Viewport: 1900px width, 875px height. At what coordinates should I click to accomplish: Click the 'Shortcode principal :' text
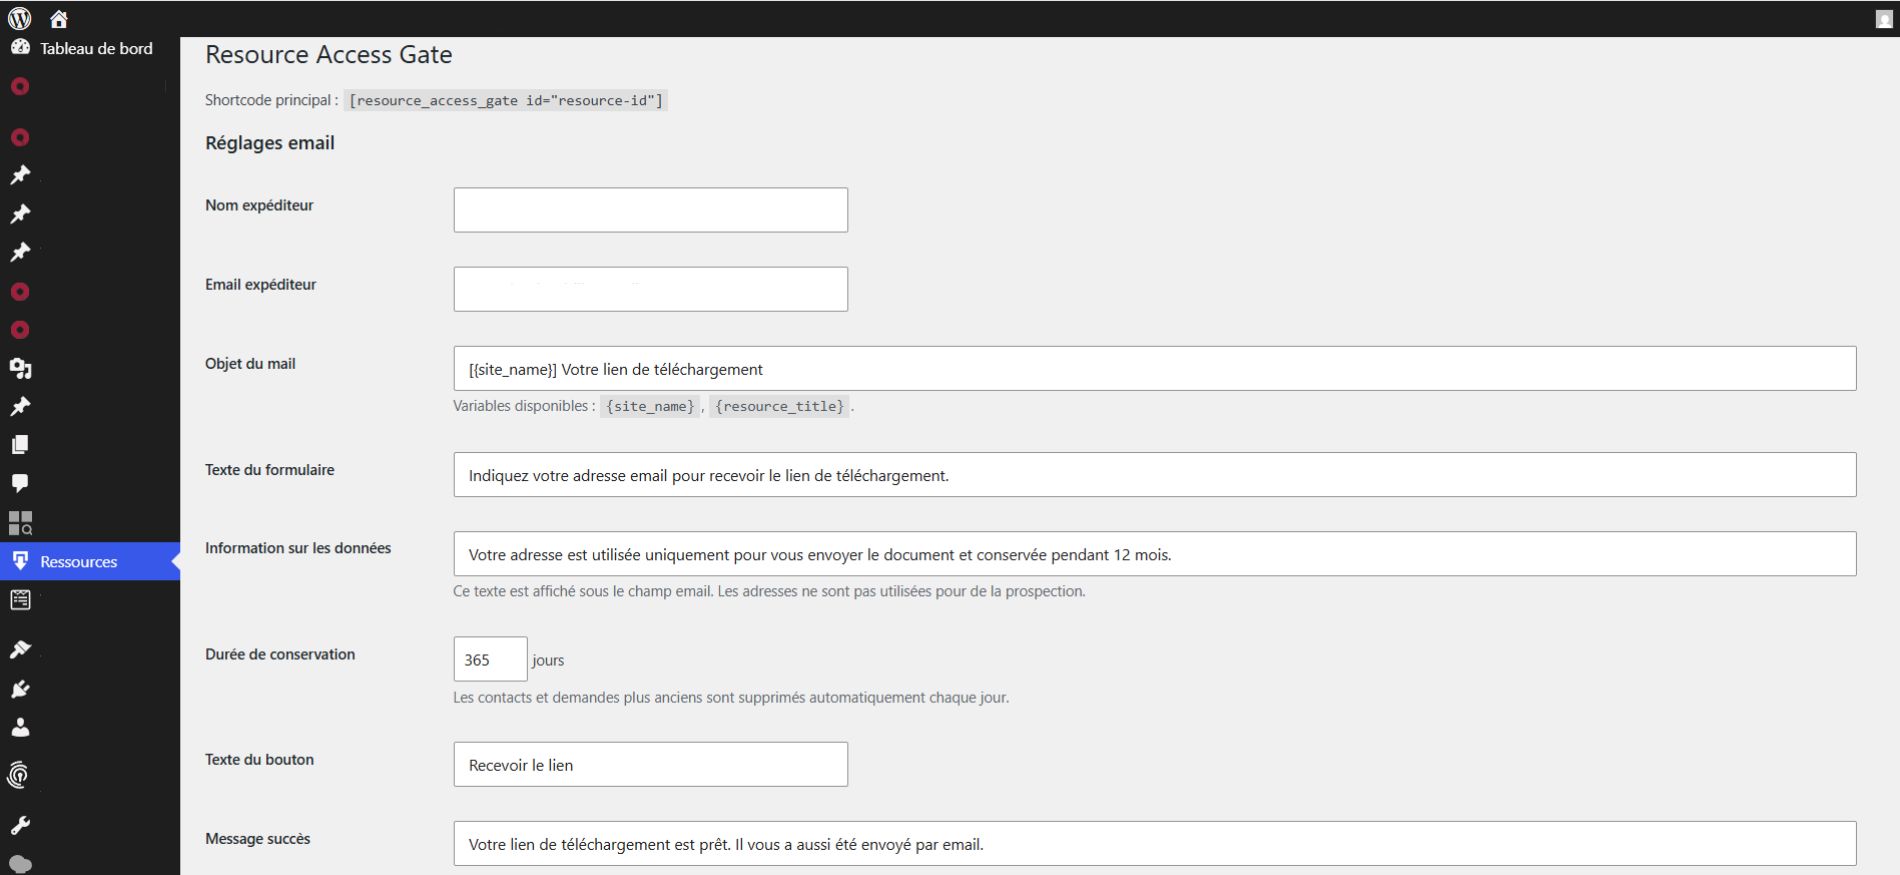tap(271, 100)
